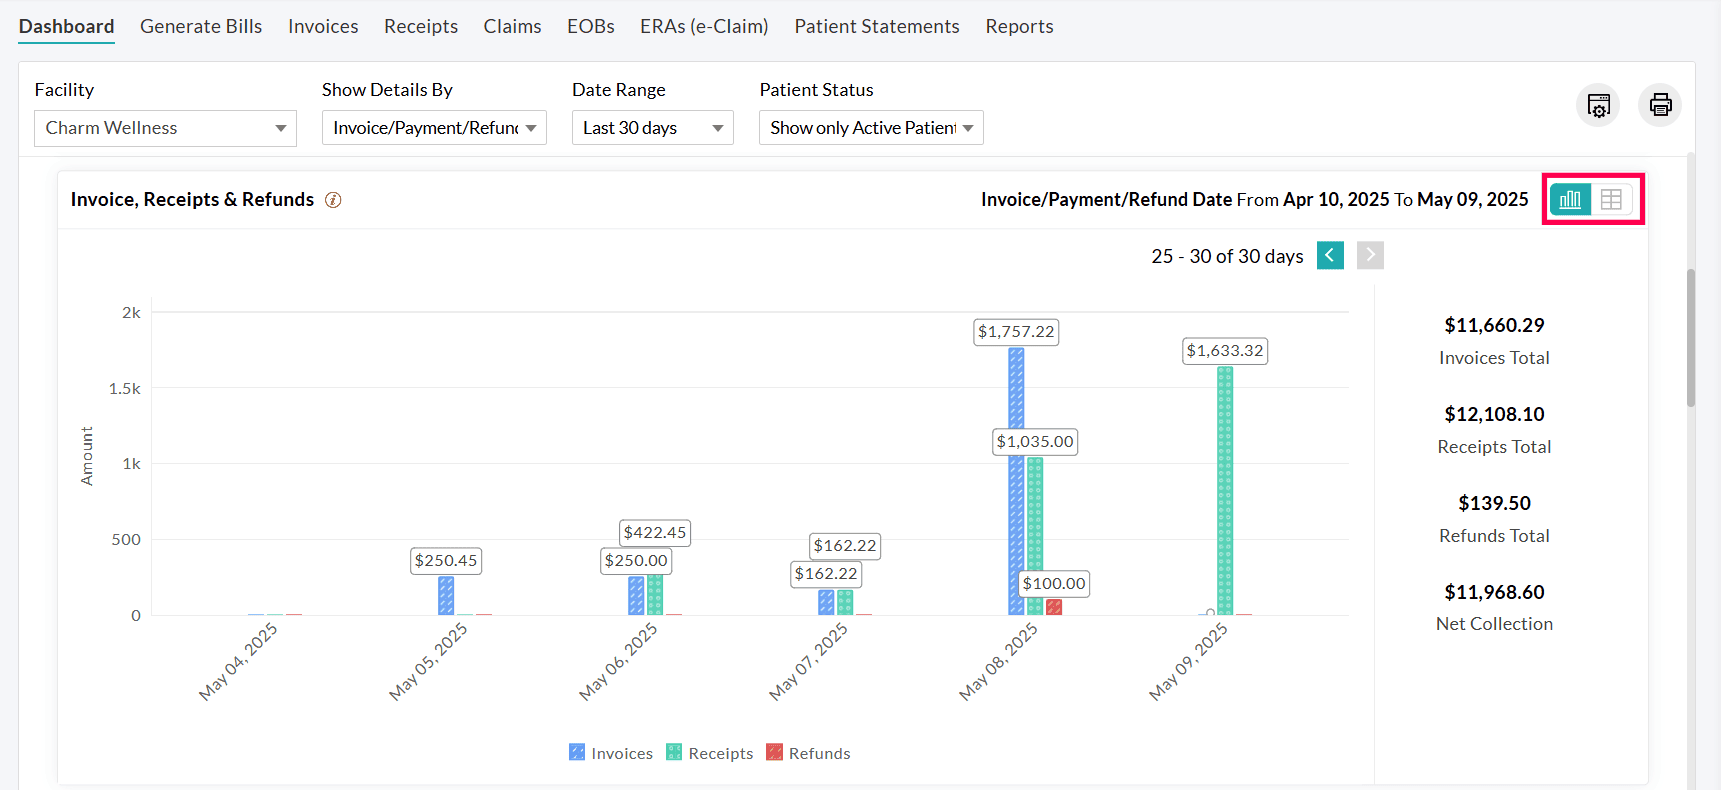
Task: Switch to bar chart view
Action: click(1570, 200)
